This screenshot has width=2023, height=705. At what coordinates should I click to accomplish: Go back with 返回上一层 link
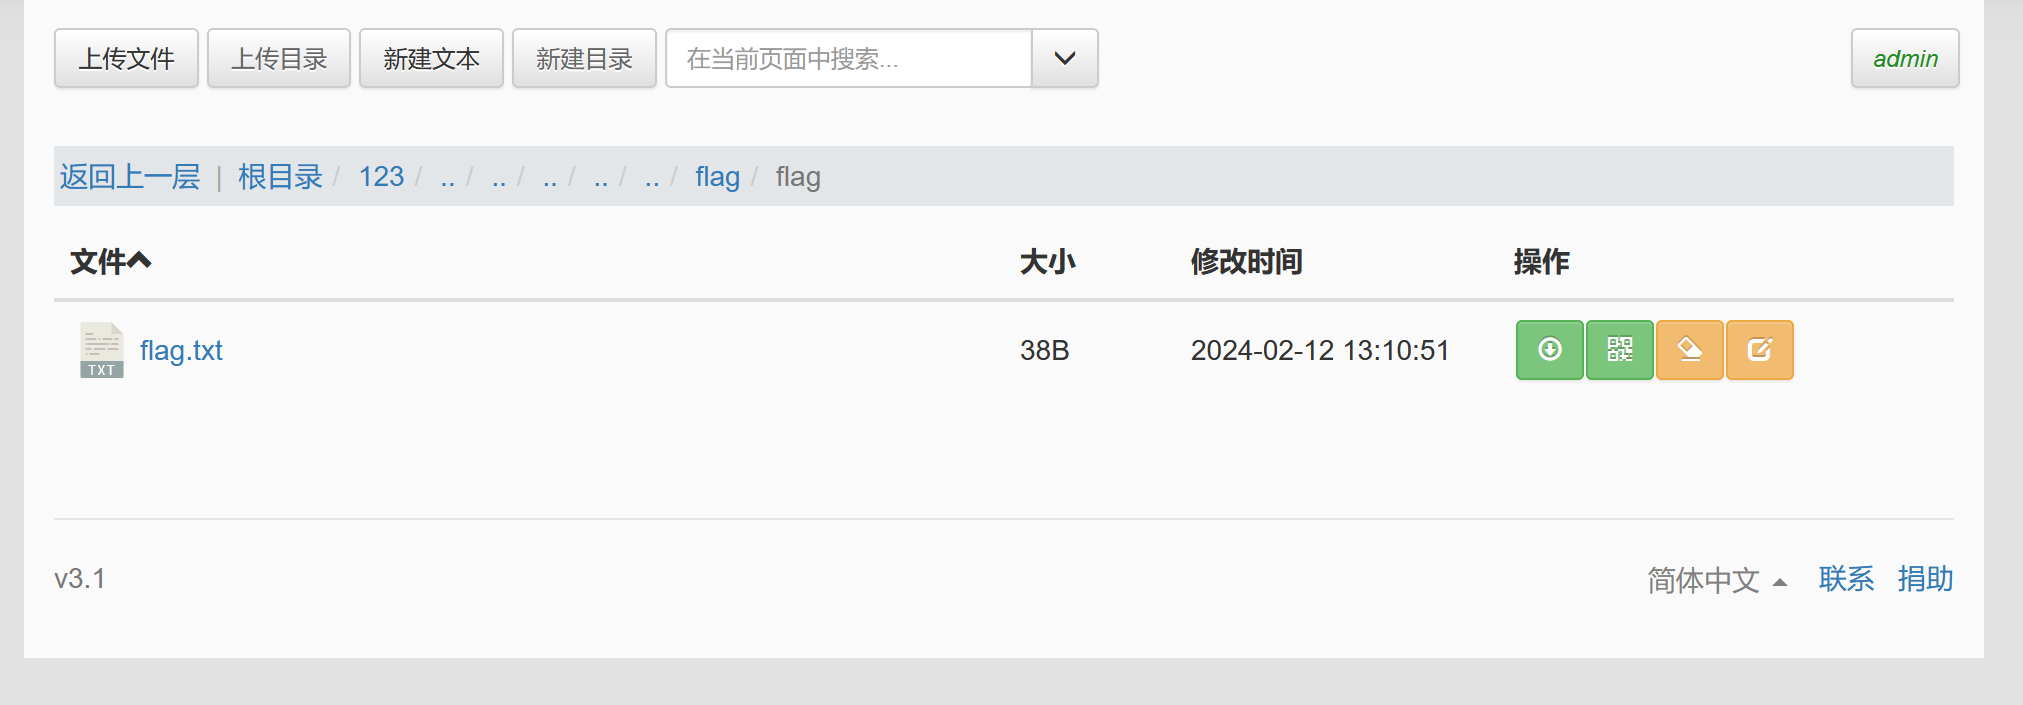pos(130,177)
